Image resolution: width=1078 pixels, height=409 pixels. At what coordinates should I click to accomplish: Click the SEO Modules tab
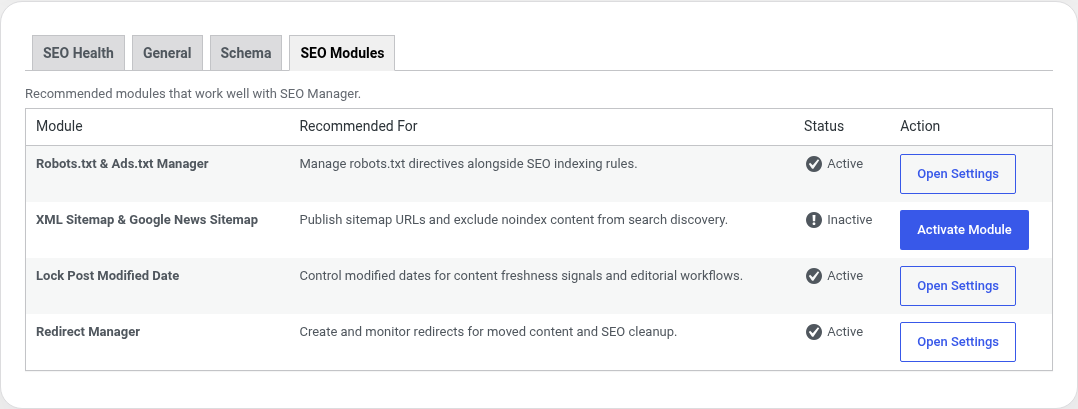tap(342, 53)
